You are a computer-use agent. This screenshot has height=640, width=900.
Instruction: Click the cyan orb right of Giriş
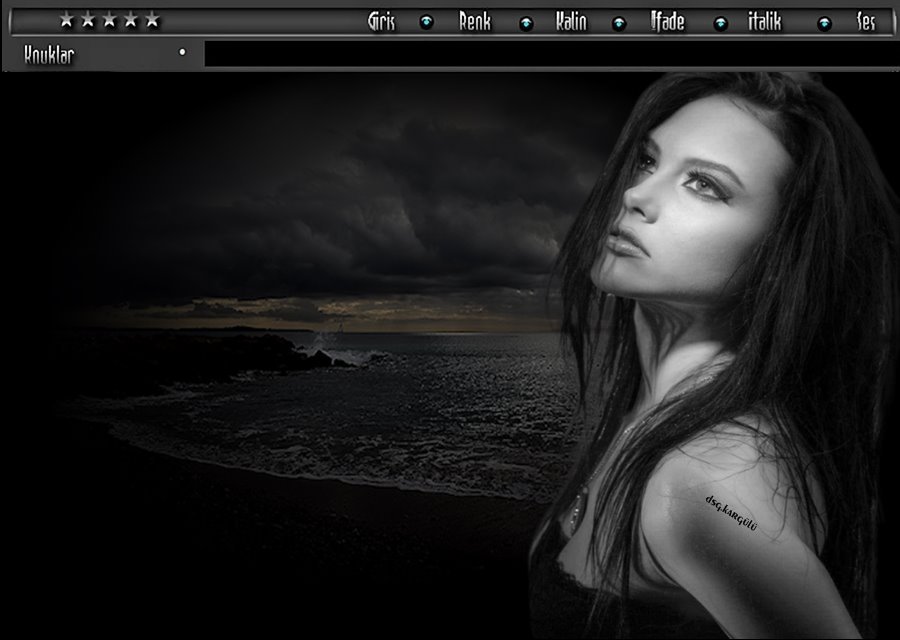tap(426, 23)
